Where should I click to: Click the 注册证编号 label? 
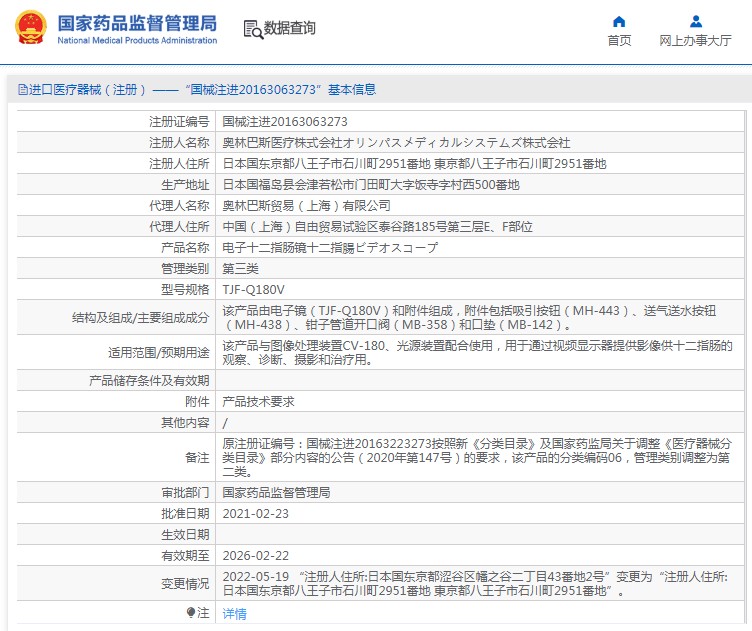[x=179, y=122]
